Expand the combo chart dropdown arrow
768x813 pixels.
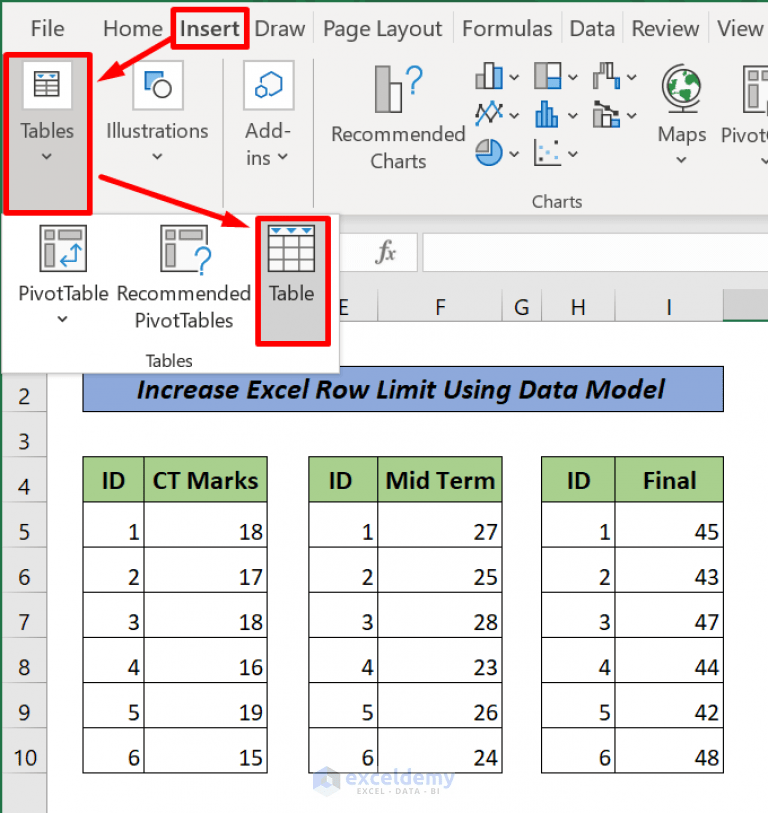[632, 116]
